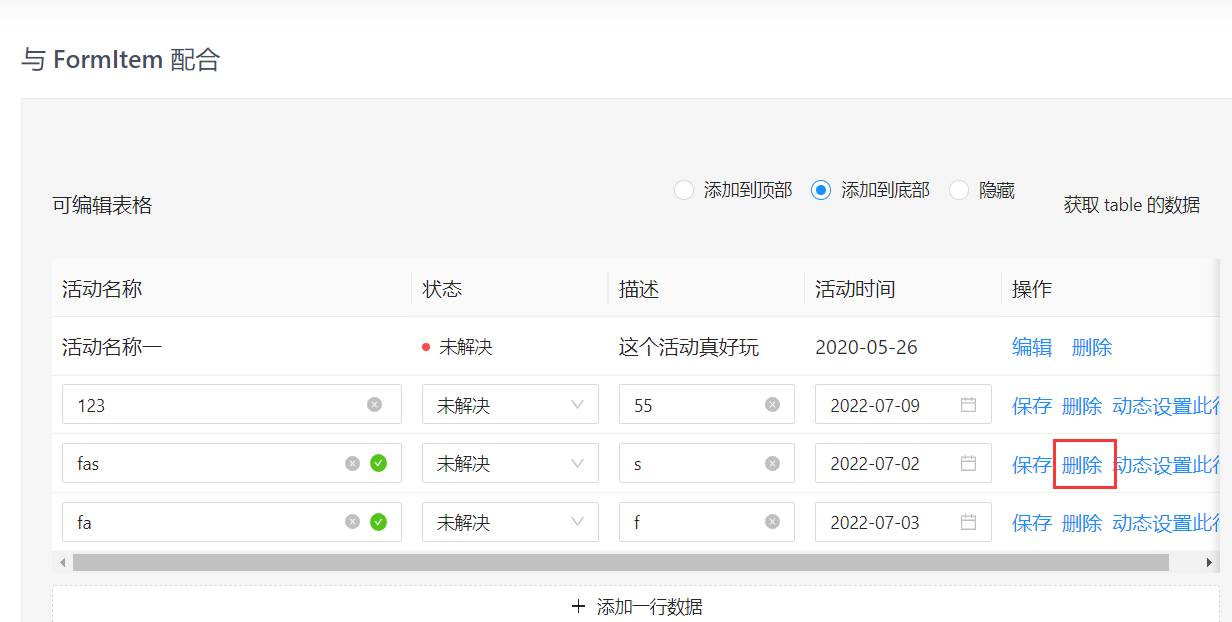Click 保存 in the 123 row
1232x622 pixels.
pyautogui.click(x=1032, y=406)
